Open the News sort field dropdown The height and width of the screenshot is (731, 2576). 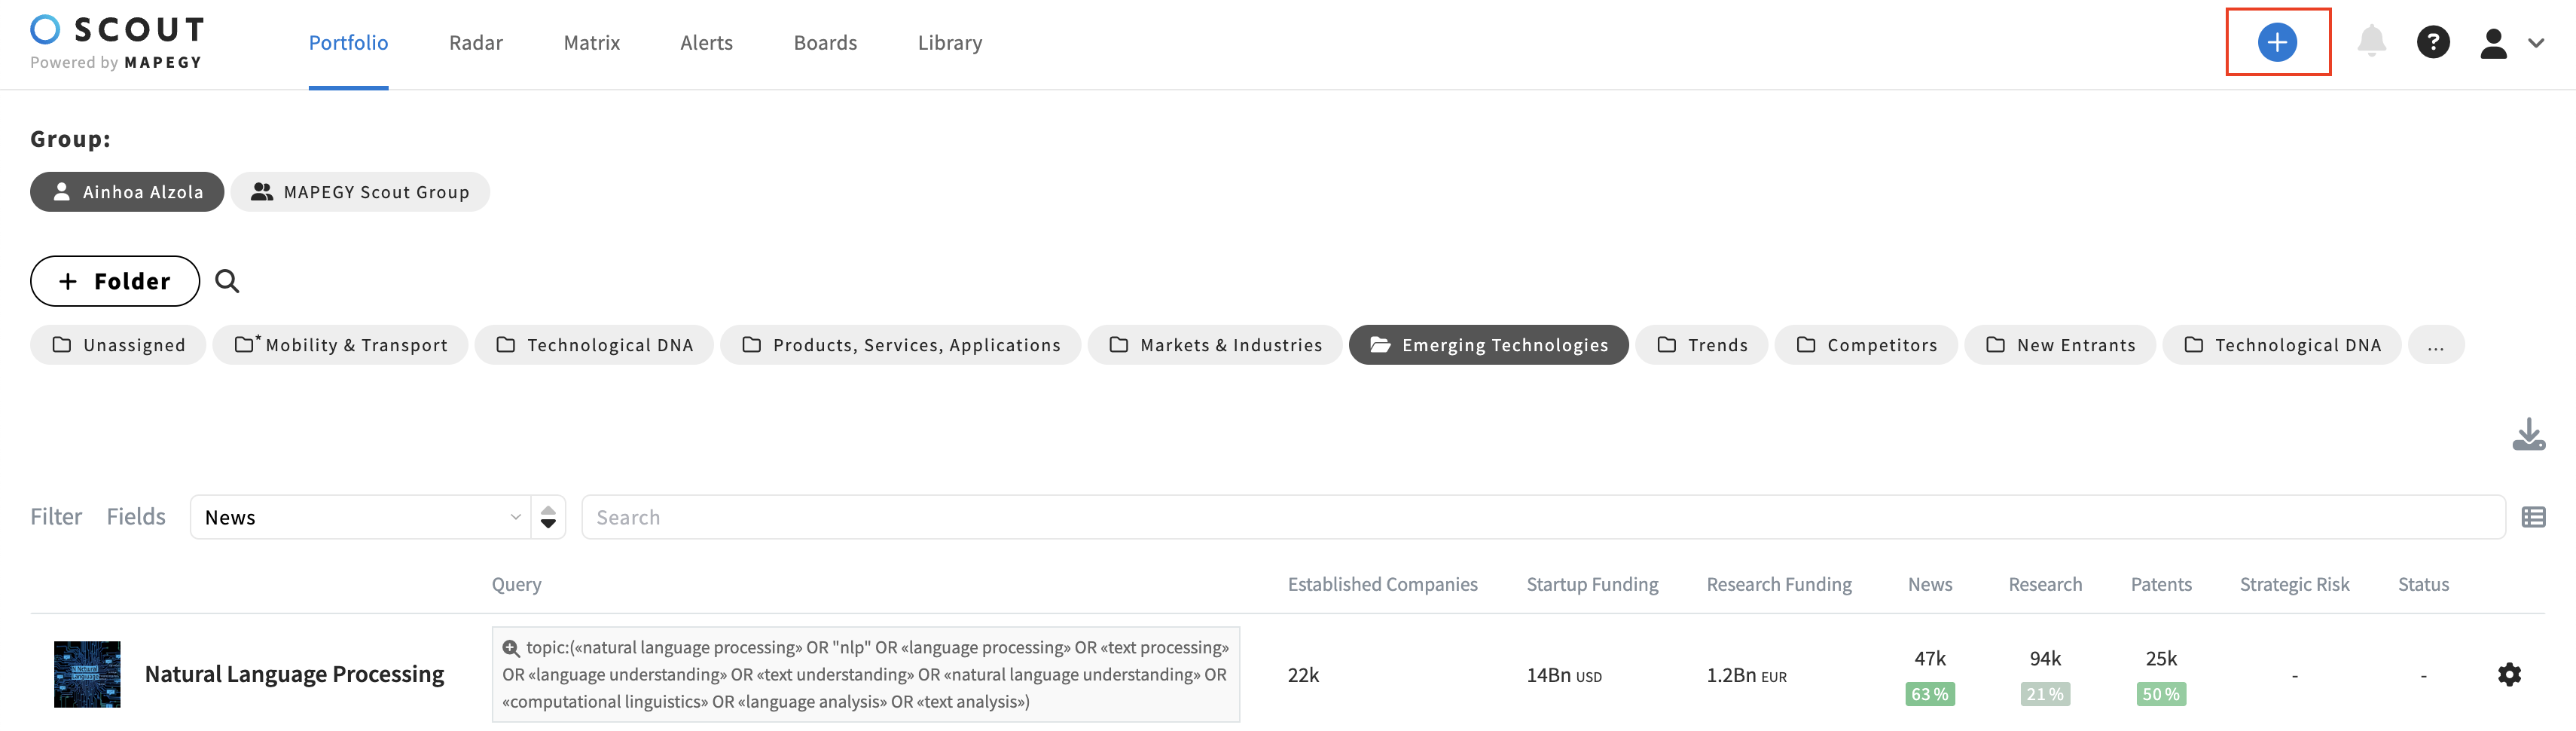pos(360,517)
